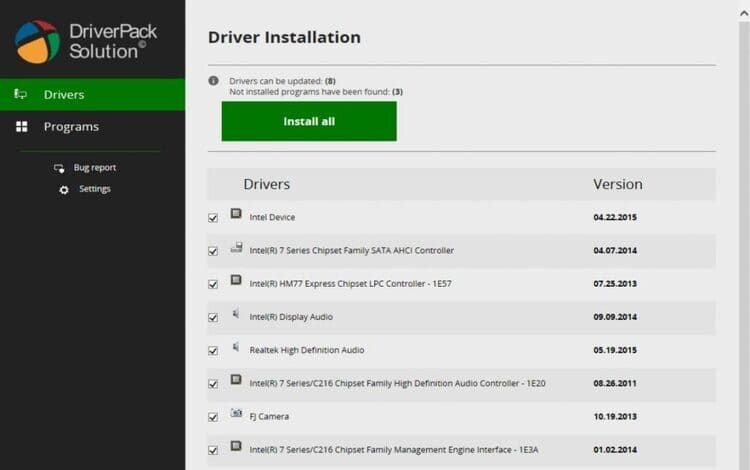Toggle the Realtek High Definition Audio checkbox
Viewport: 750px width, 470px height.
coord(213,351)
